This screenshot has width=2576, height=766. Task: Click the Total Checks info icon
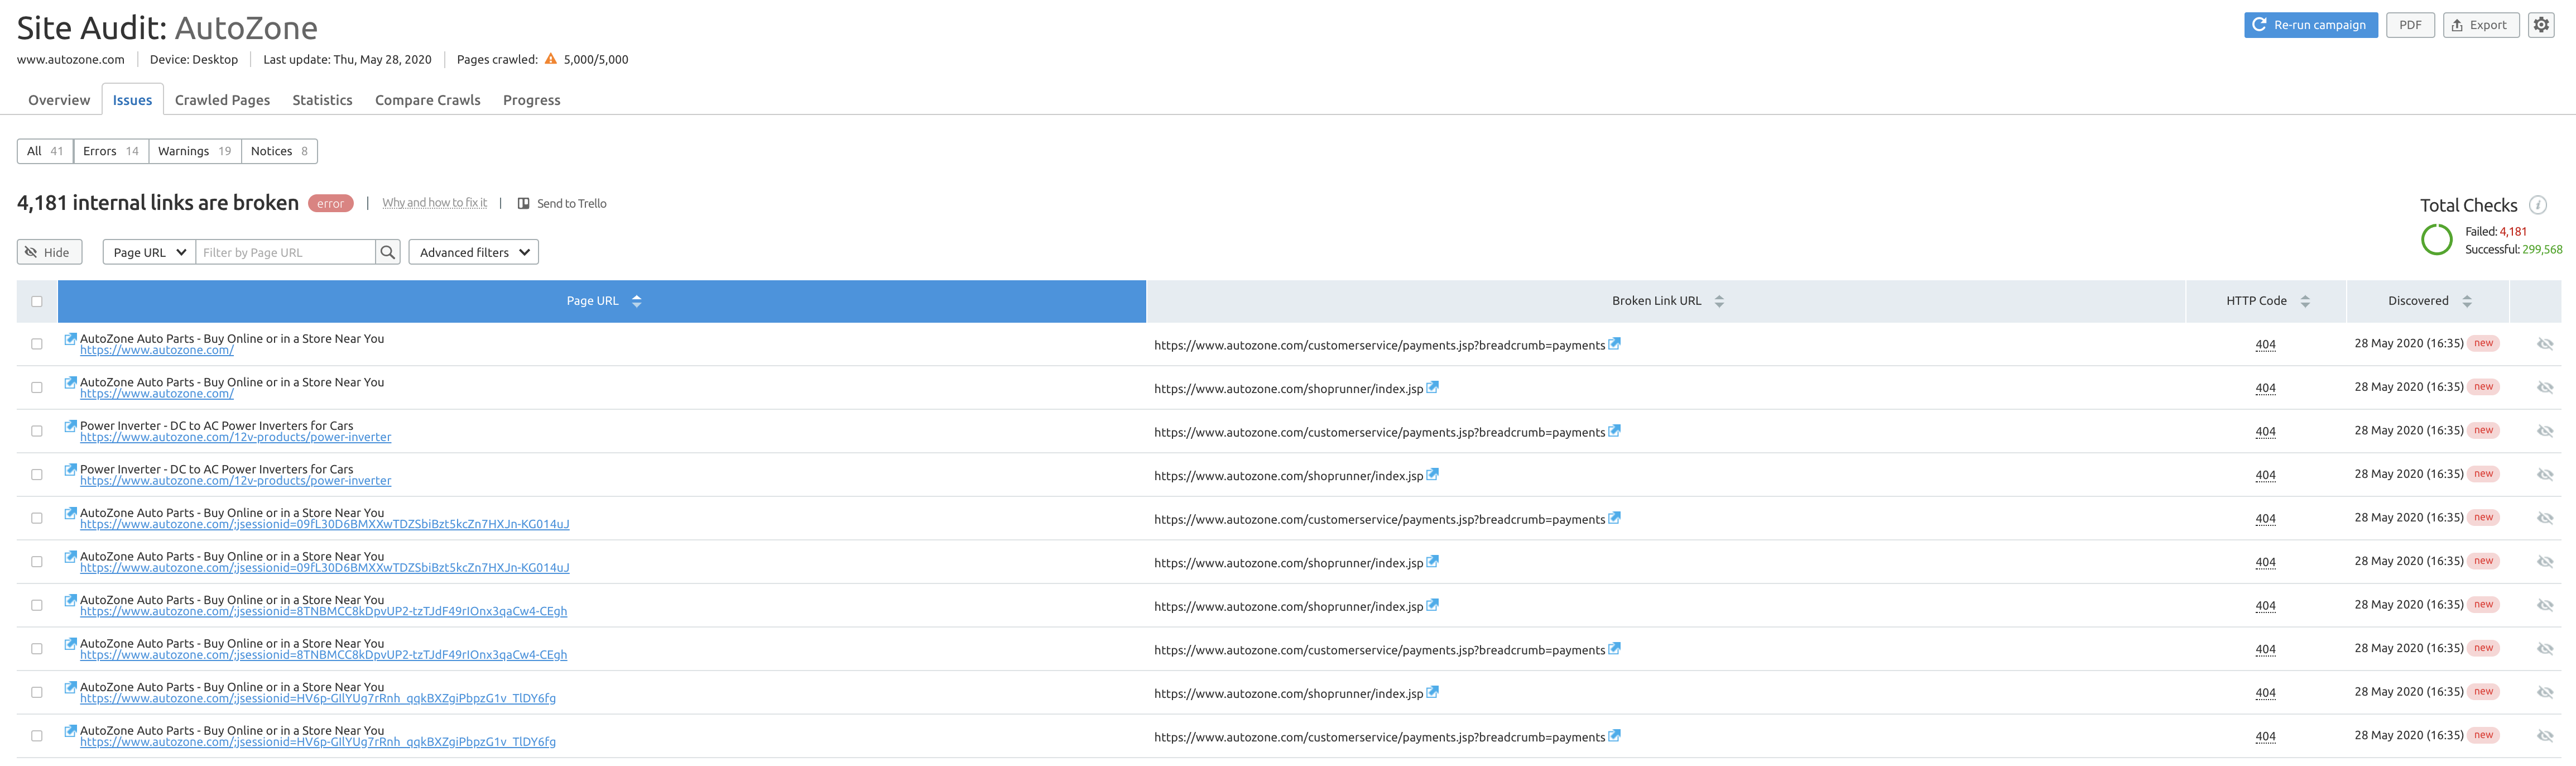(2538, 205)
